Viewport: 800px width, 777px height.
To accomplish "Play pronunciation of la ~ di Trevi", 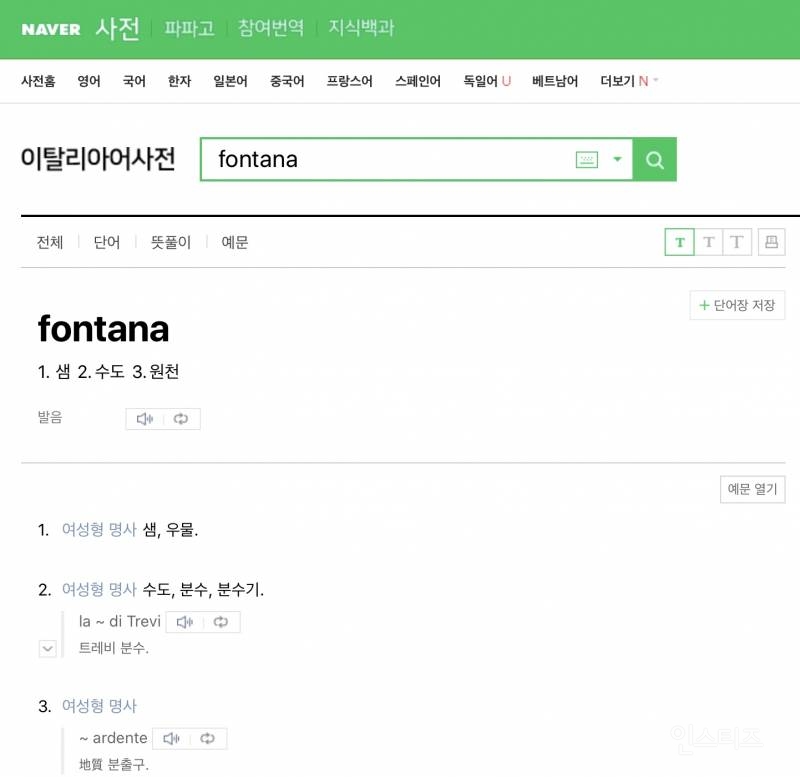I will click(185, 621).
